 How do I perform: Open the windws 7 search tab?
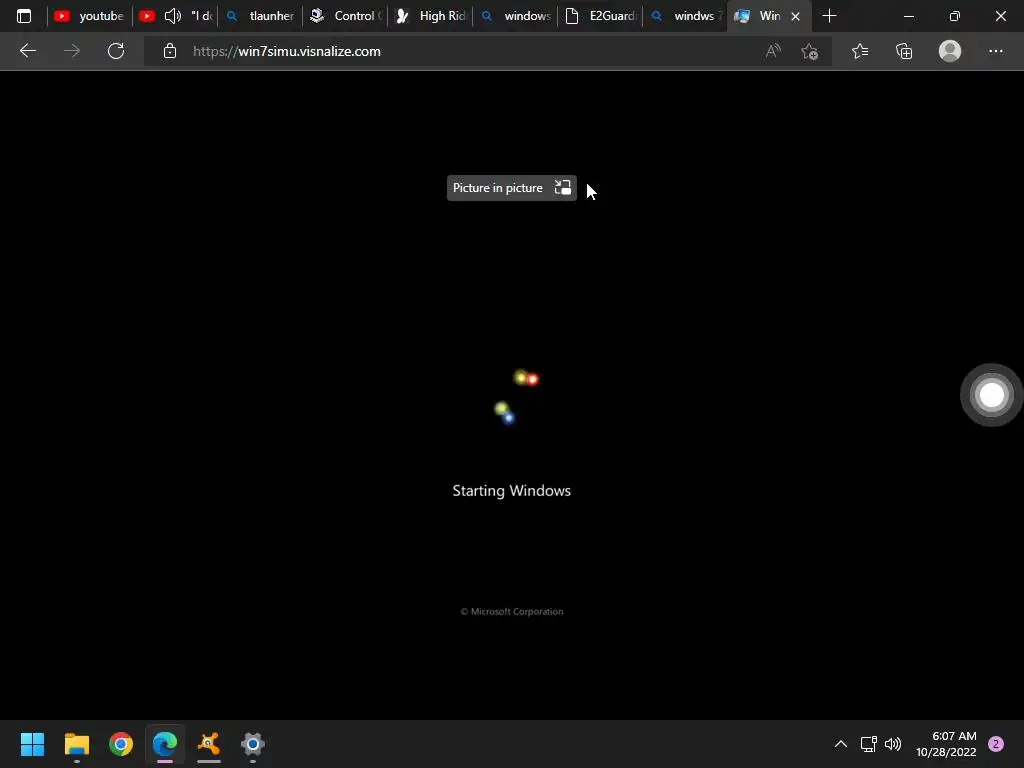click(684, 16)
